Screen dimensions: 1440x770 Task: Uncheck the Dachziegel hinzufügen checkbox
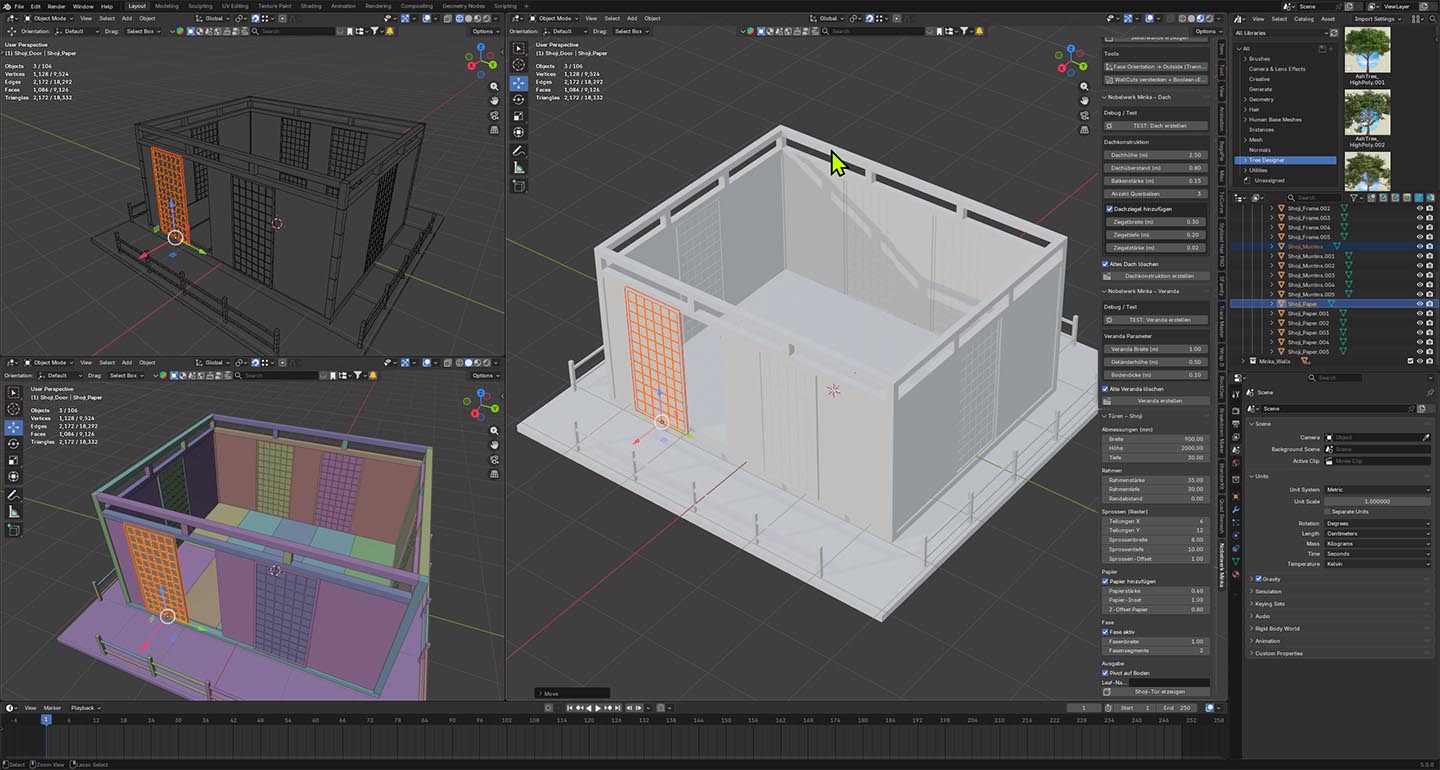tap(1109, 208)
